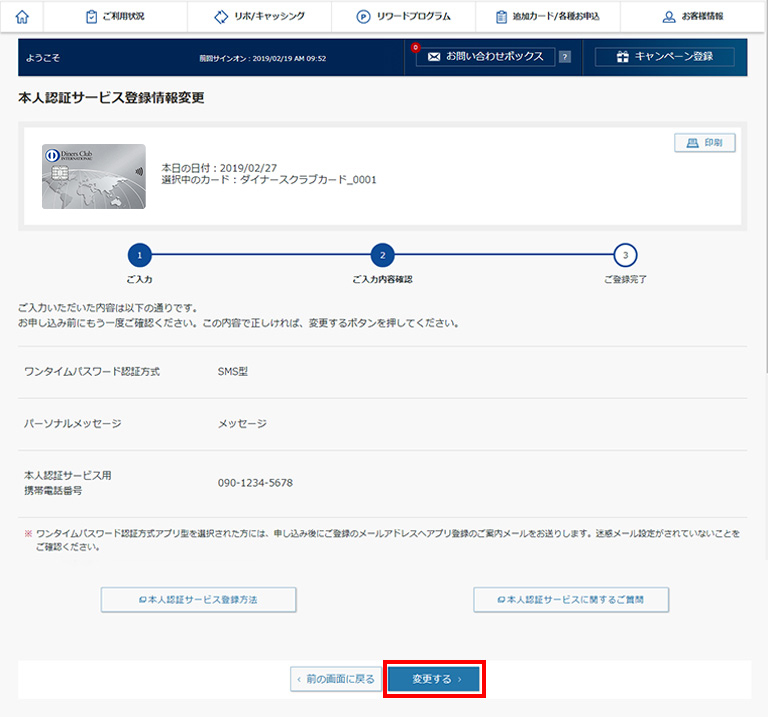Click the page's vertical scrollbar
Viewport: 768px width, 717px height.
click(x=763, y=200)
